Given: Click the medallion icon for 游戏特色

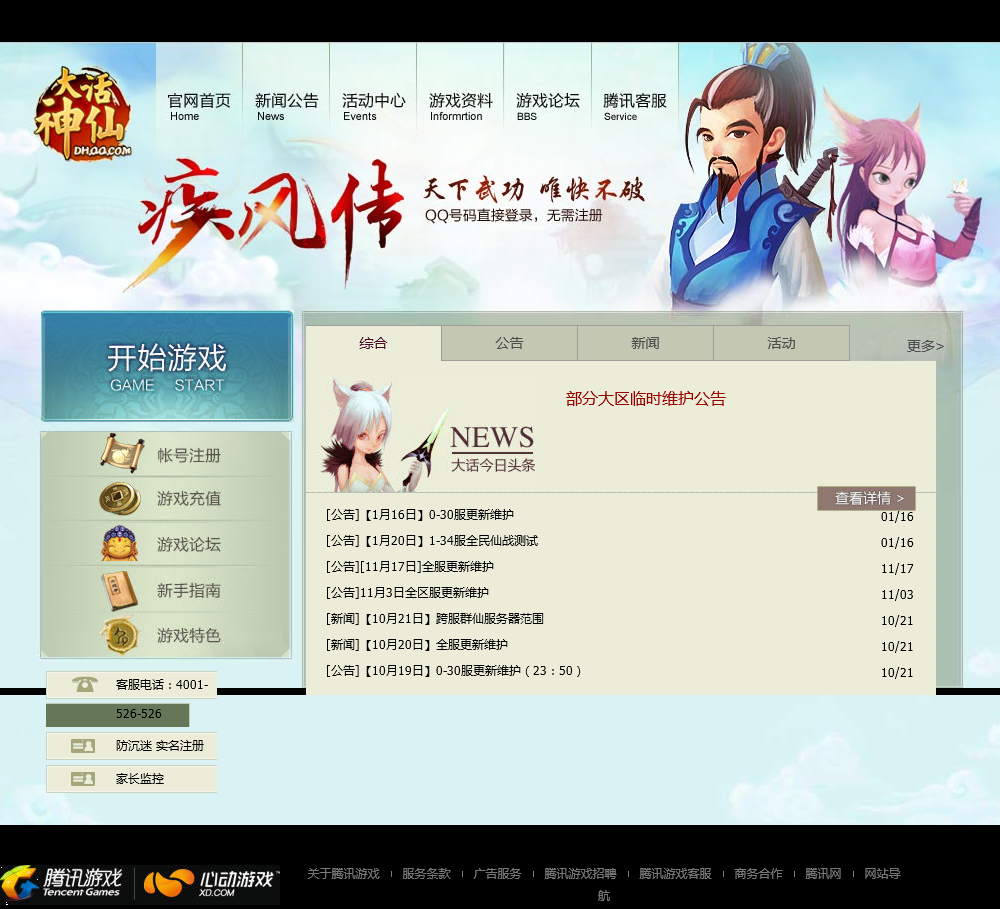Looking at the screenshot, I should tap(120, 635).
